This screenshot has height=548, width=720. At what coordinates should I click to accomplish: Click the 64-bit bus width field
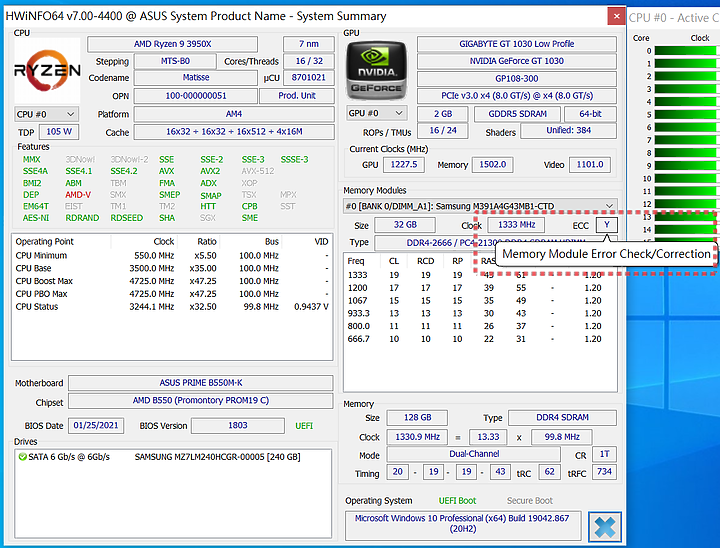(x=590, y=113)
